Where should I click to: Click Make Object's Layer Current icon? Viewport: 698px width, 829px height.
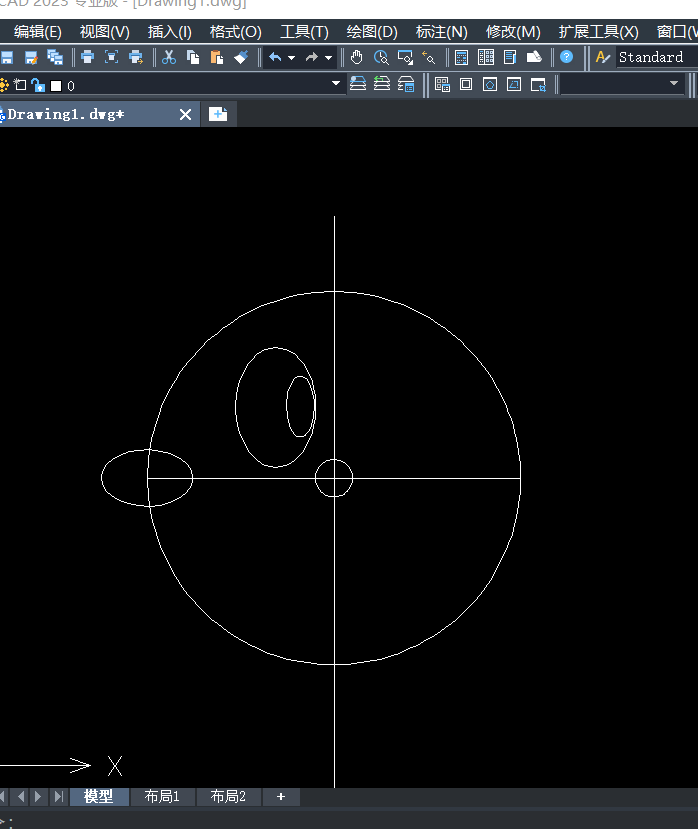coord(358,84)
